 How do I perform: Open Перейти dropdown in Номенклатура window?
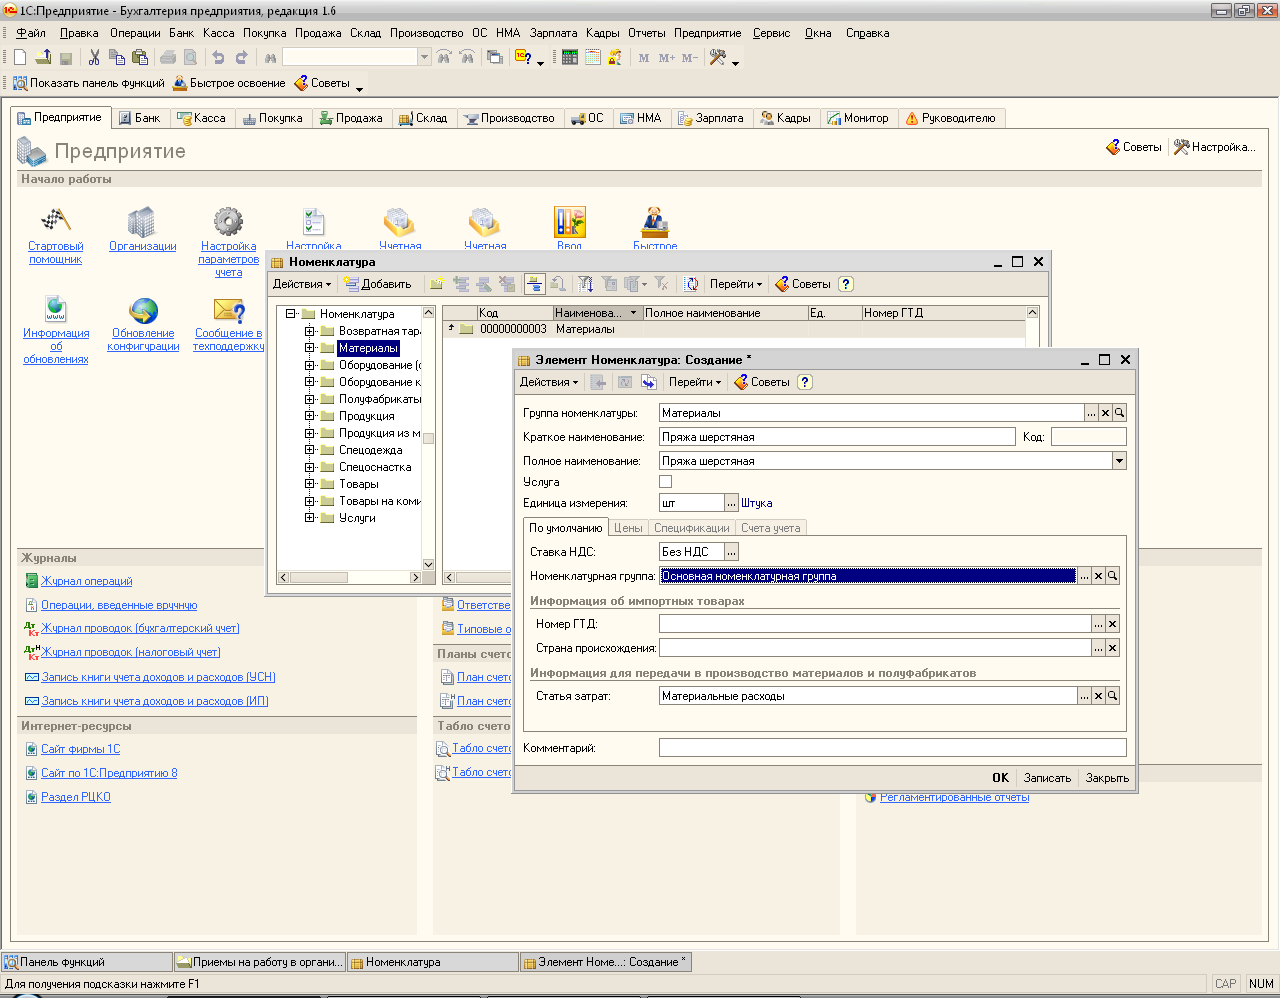[x=736, y=284]
